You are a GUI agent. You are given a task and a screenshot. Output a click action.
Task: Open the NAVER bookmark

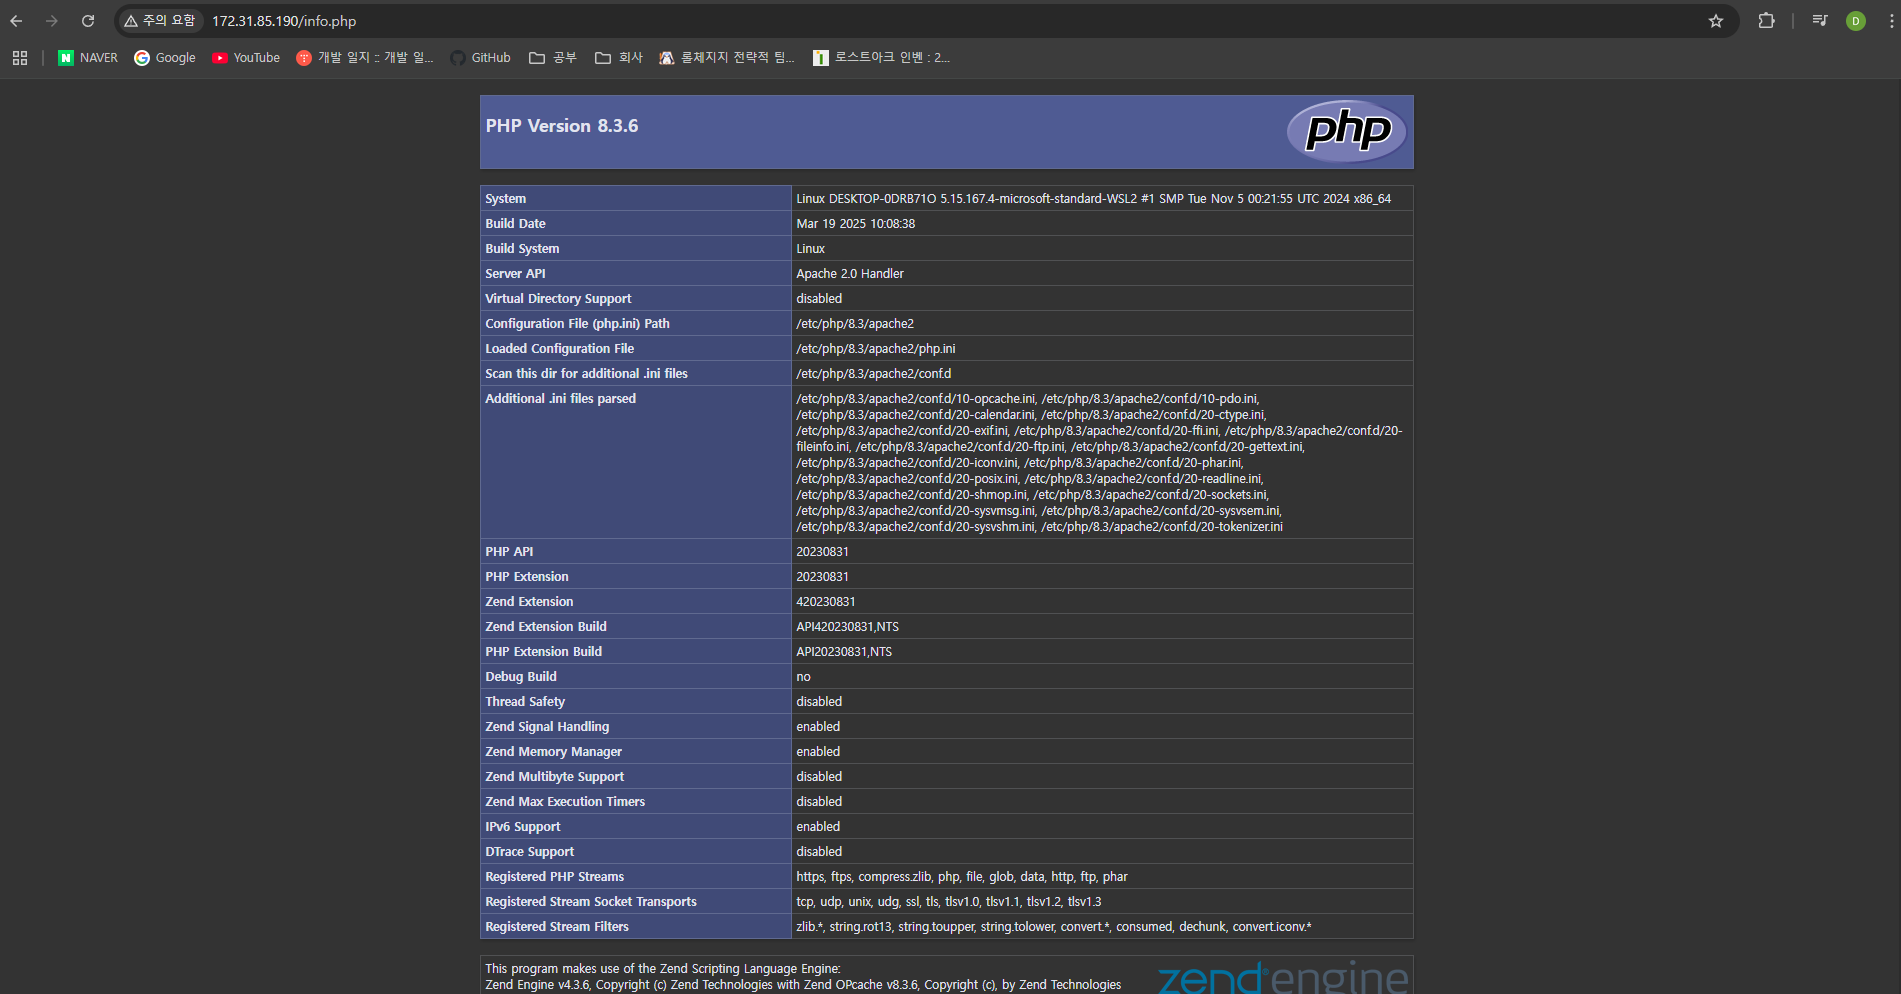pyautogui.click(x=88, y=58)
